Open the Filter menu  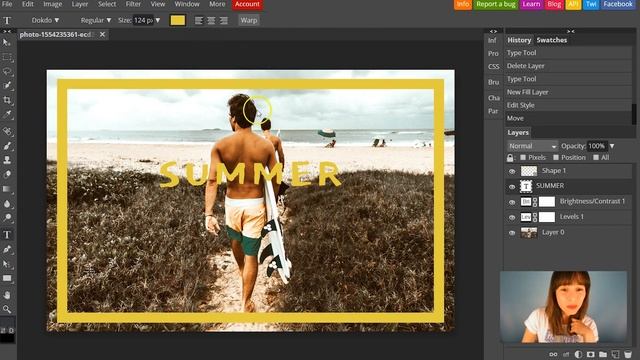tap(133, 4)
